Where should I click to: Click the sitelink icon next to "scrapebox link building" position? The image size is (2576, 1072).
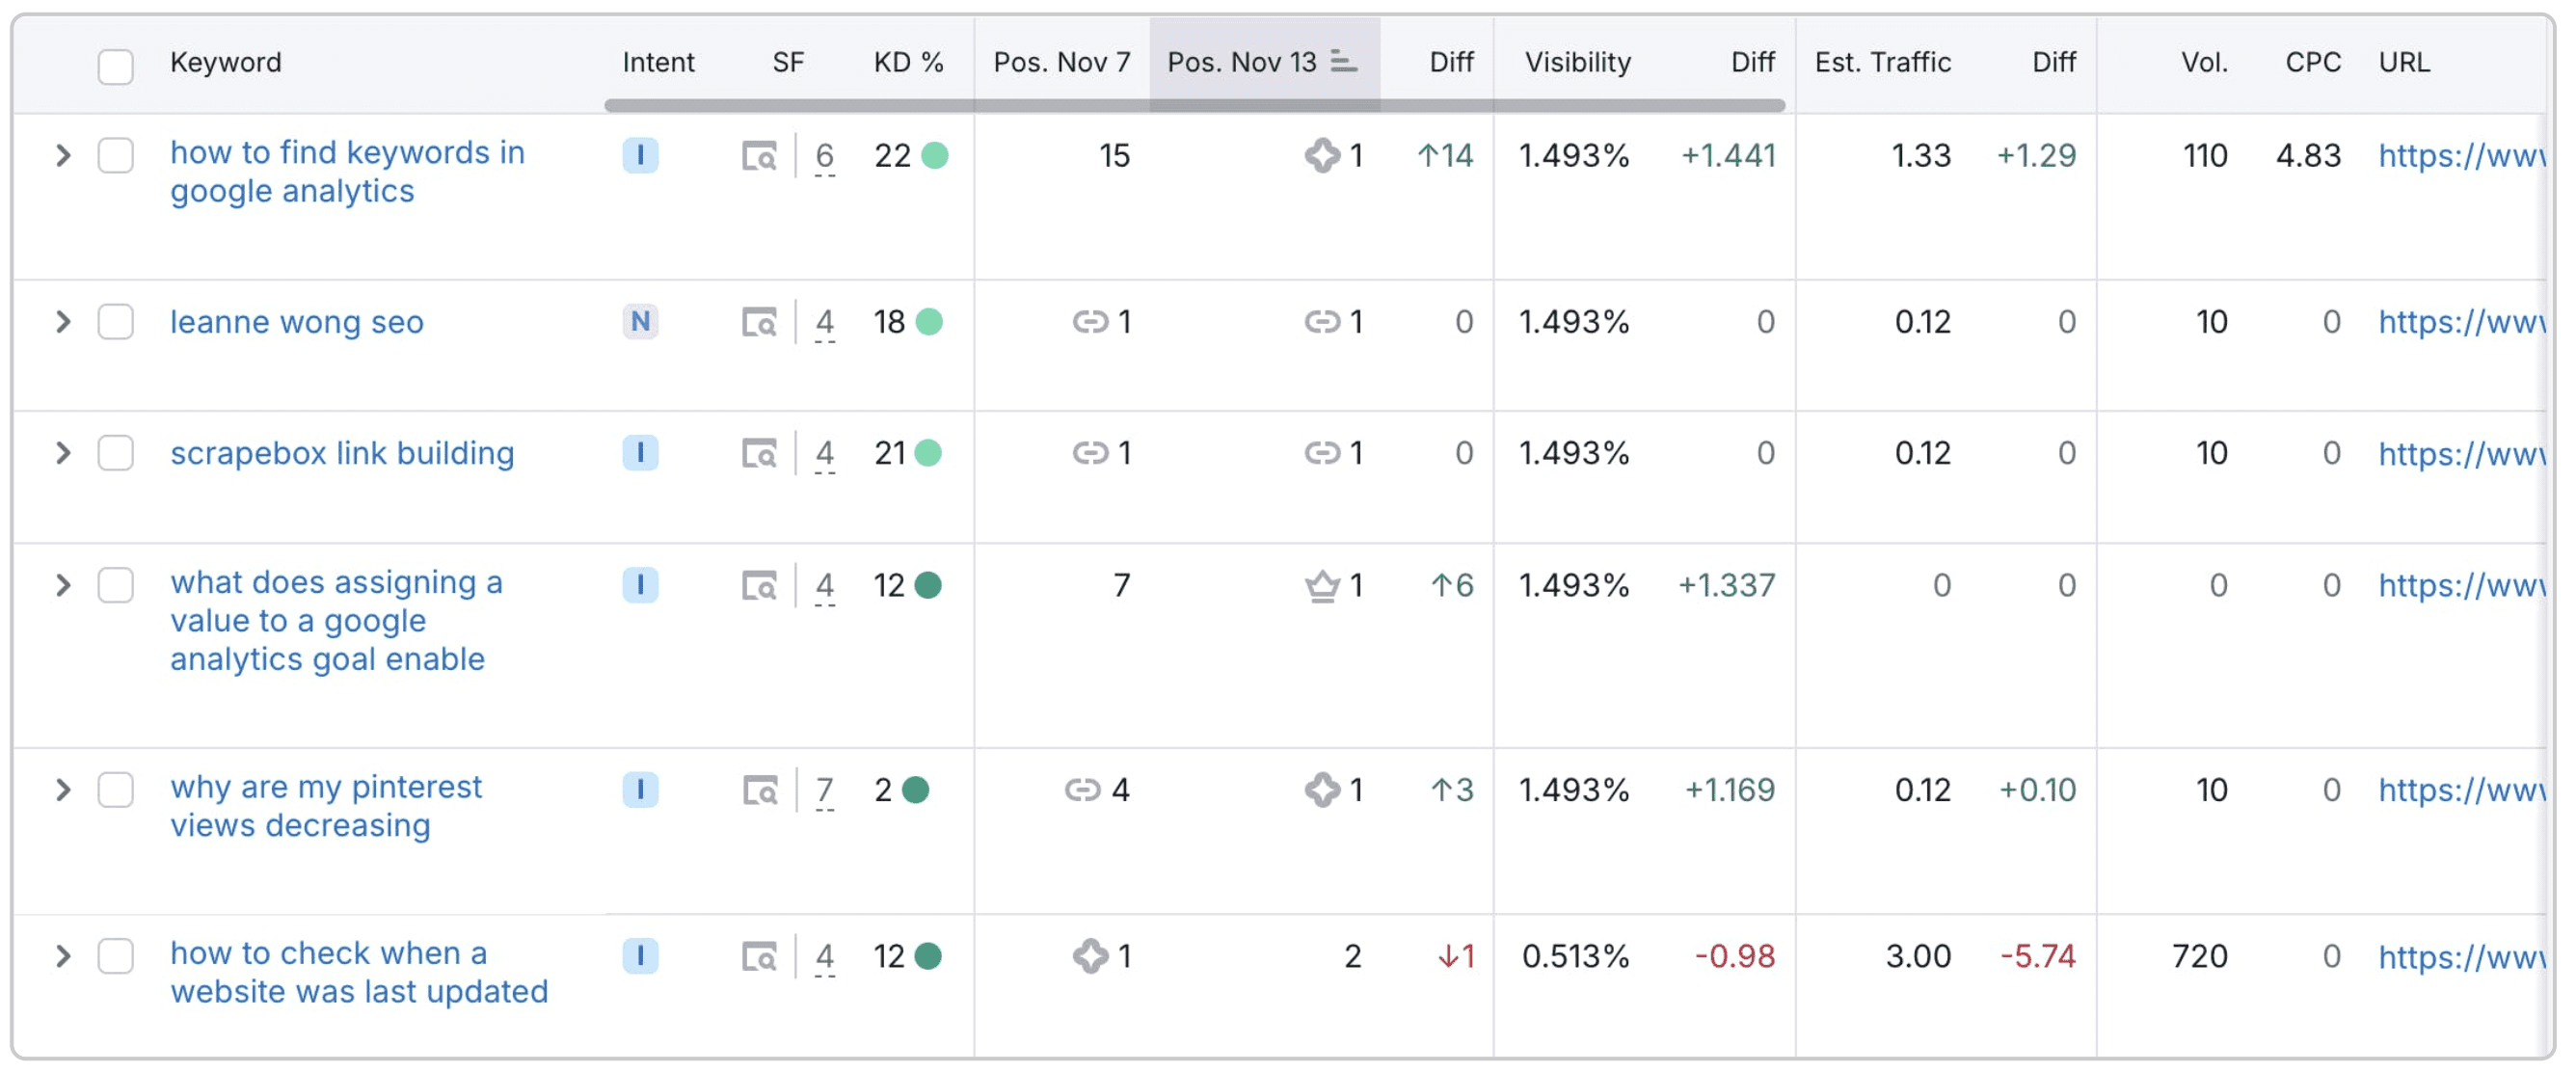tap(1324, 453)
